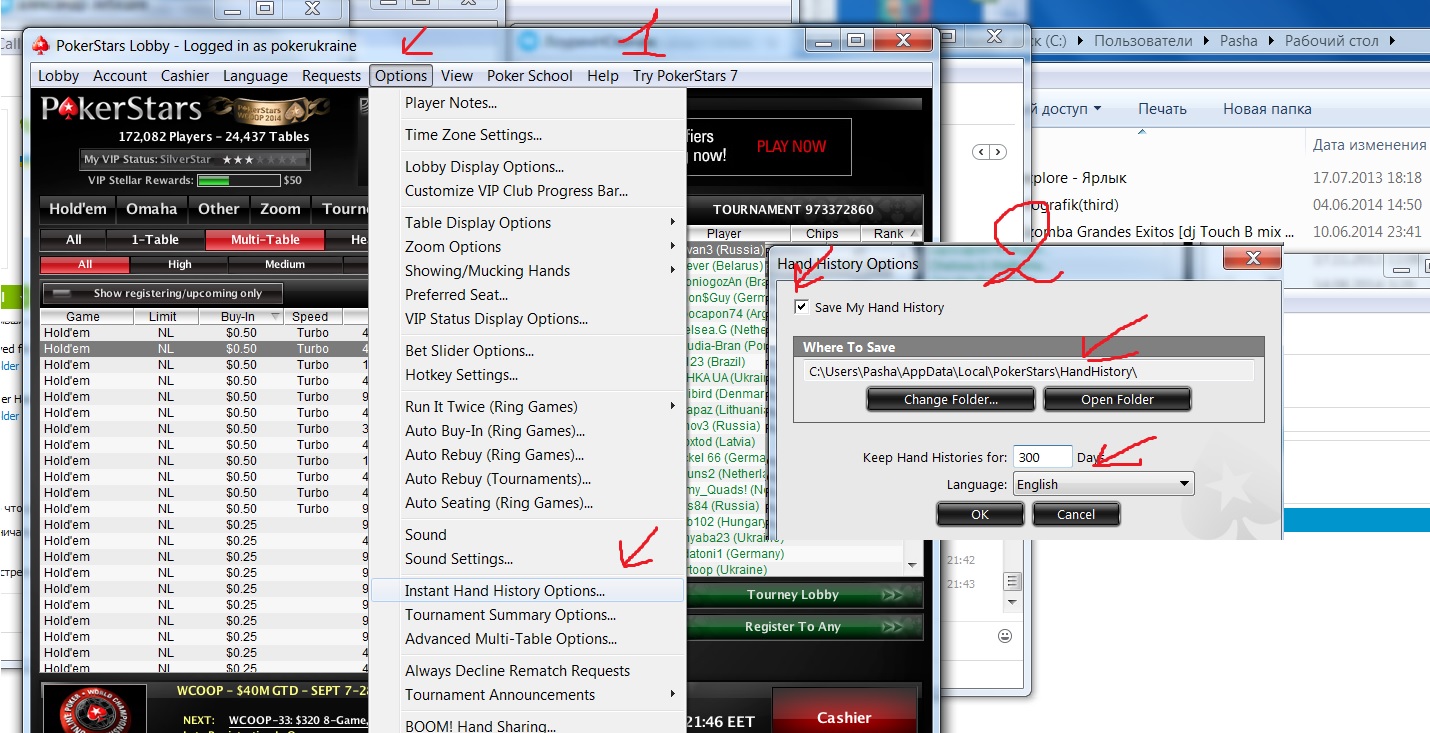Click Tourney Lobby button
The height and width of the screenshot is (733, 1430).
coord(805,595)
